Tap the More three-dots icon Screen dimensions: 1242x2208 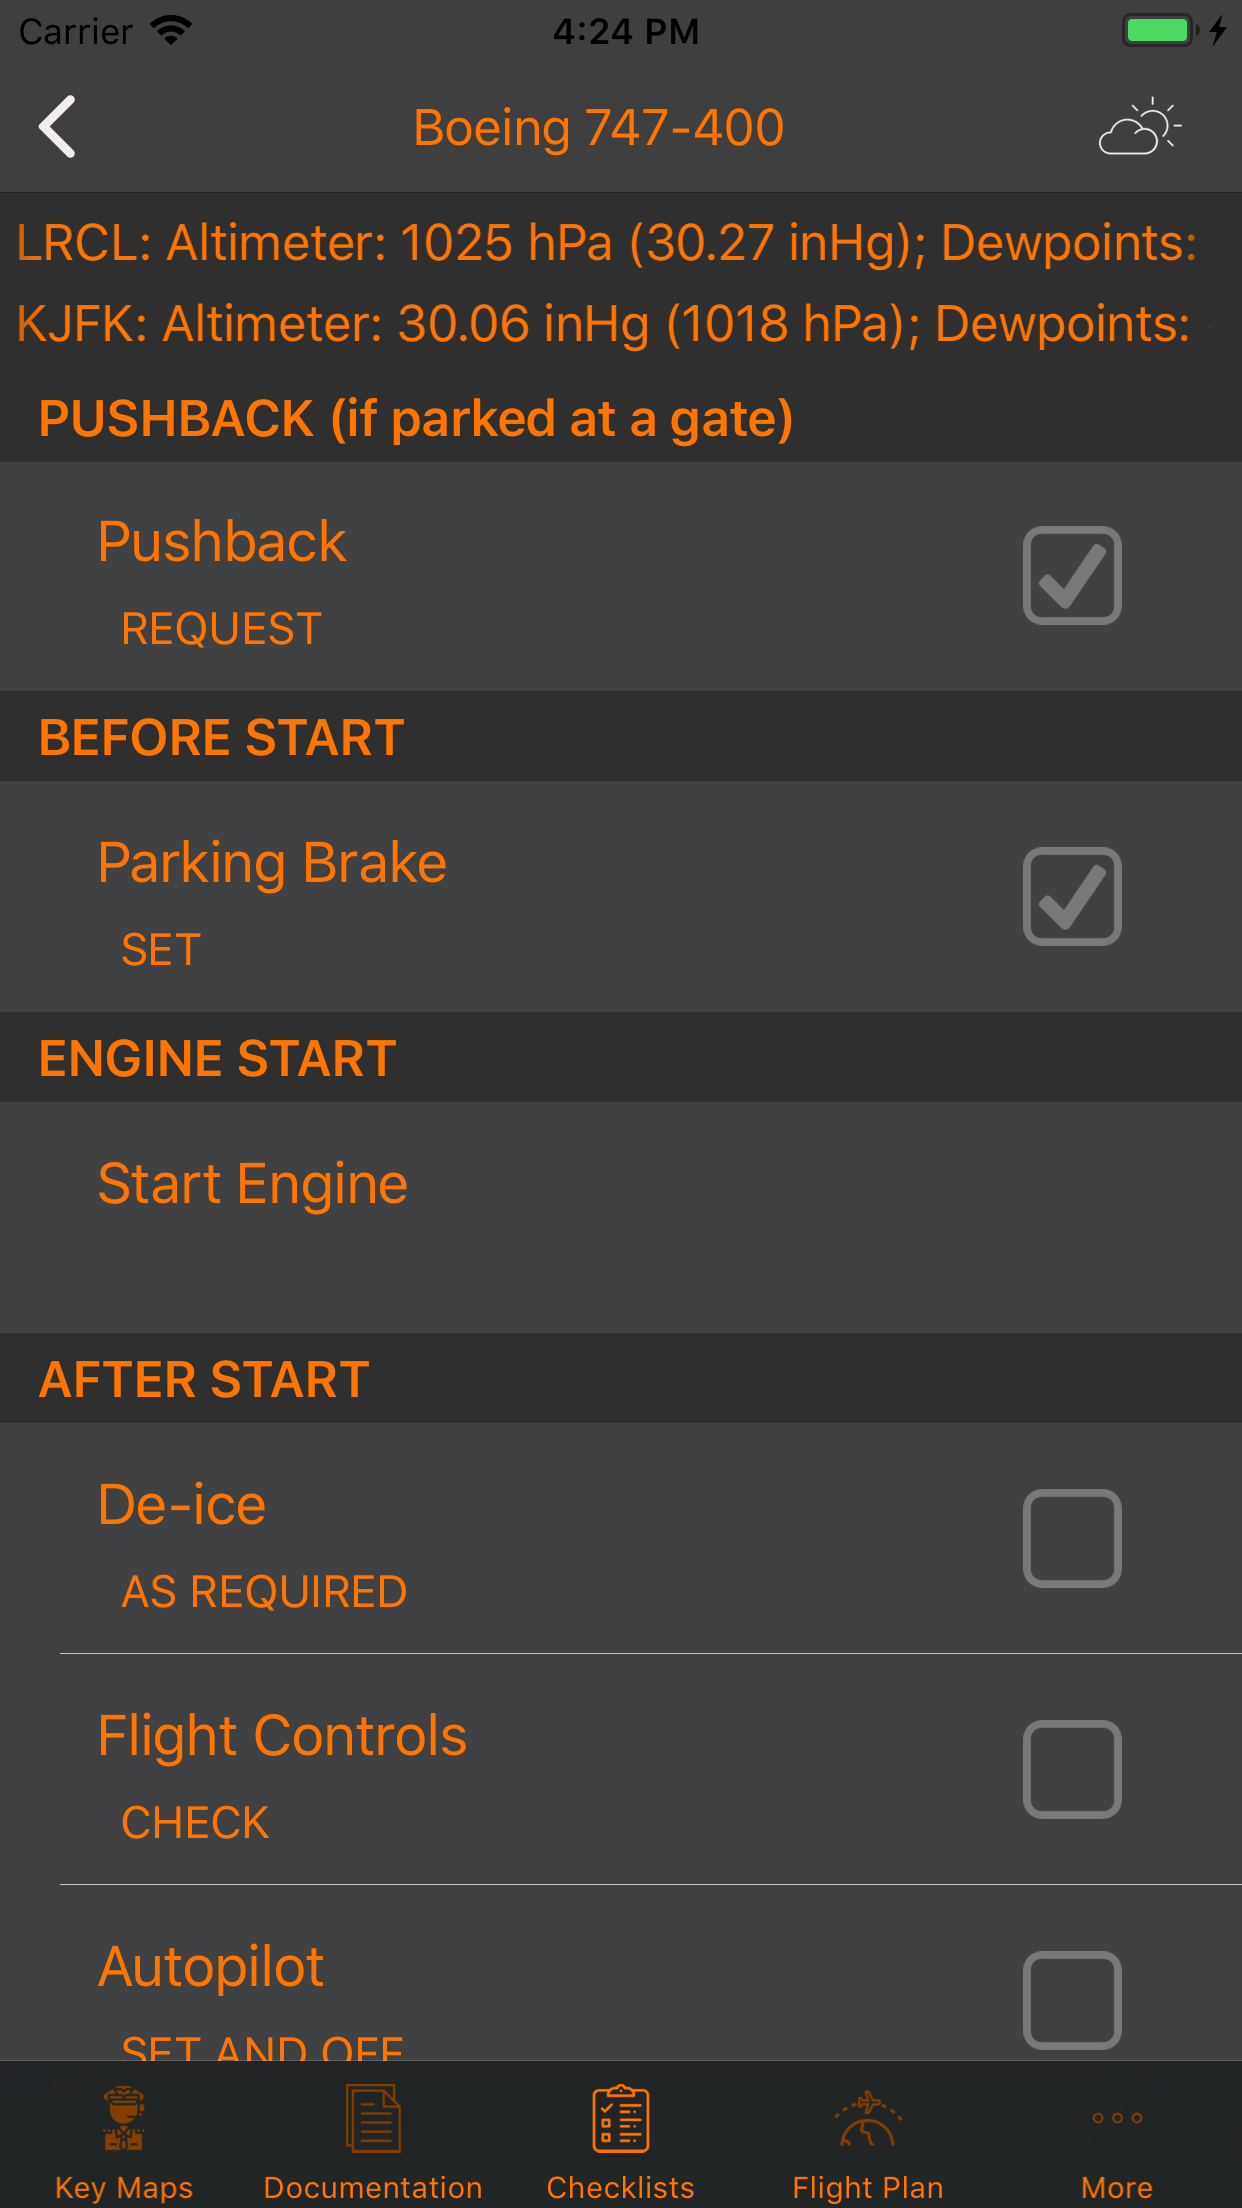point(1117,2118)
